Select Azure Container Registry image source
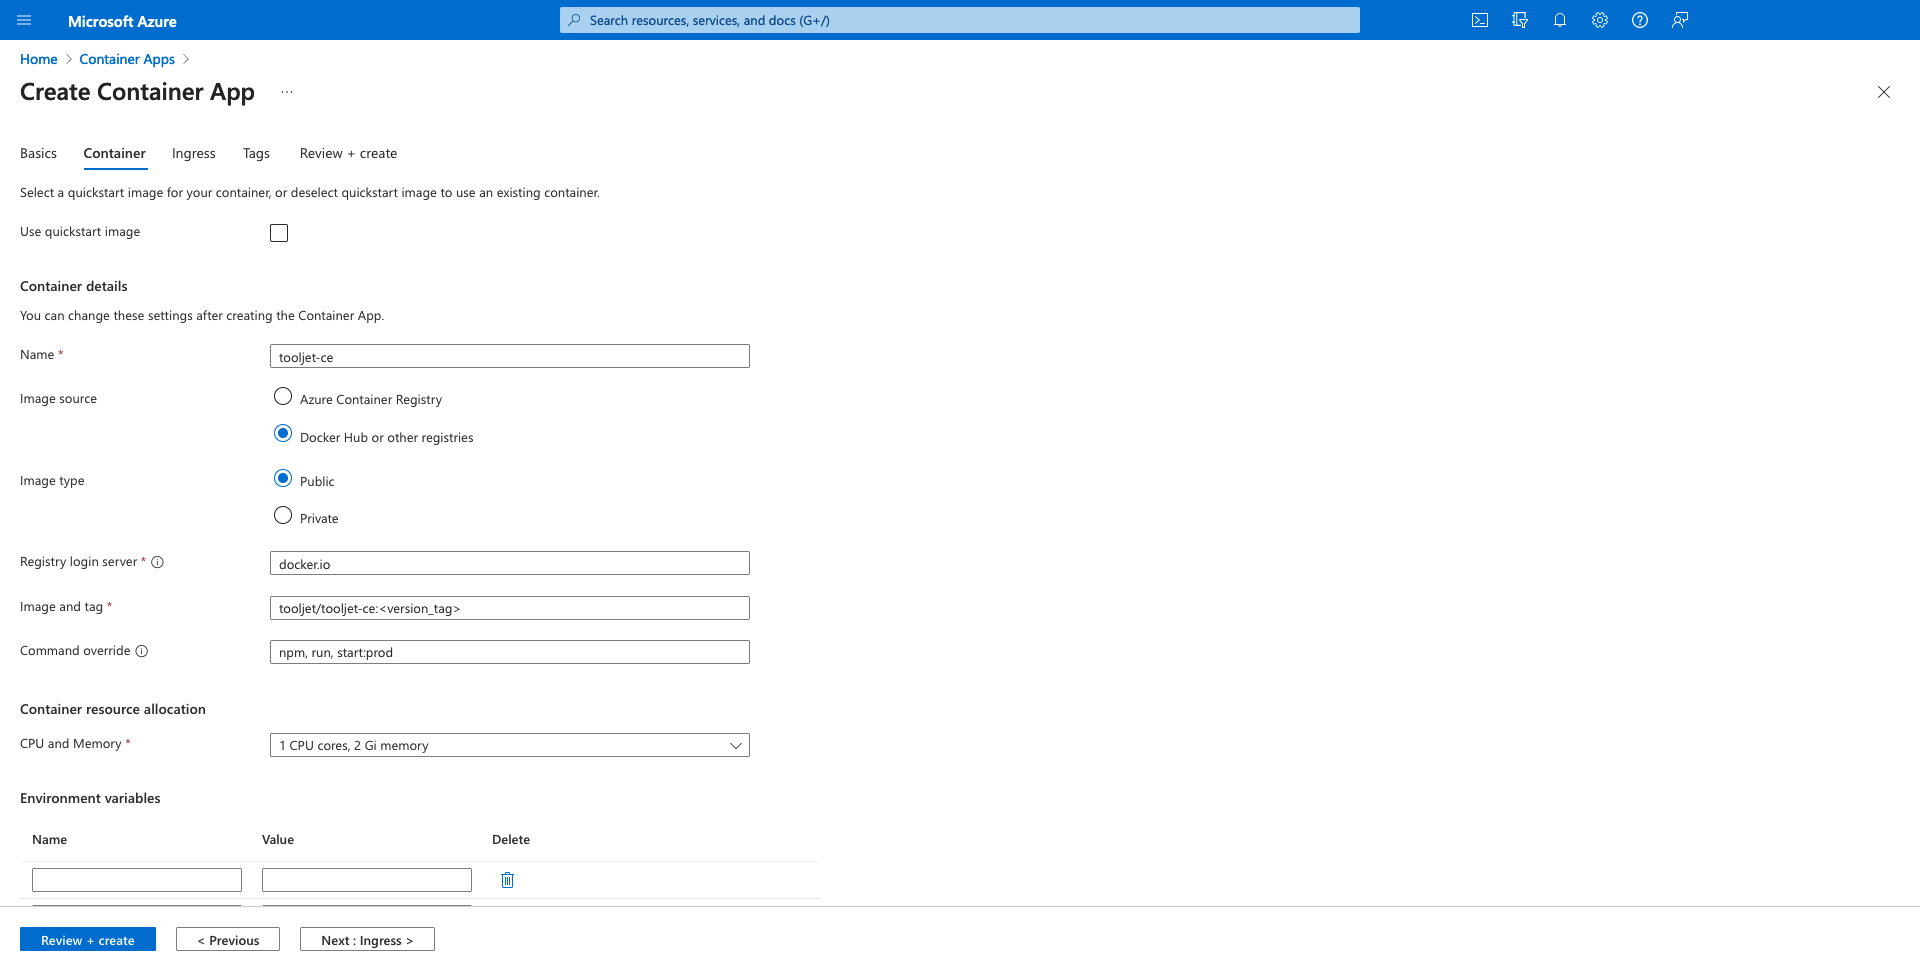Image resolution: width=1920 pixels, height=971 pixels. coord(283,397)
